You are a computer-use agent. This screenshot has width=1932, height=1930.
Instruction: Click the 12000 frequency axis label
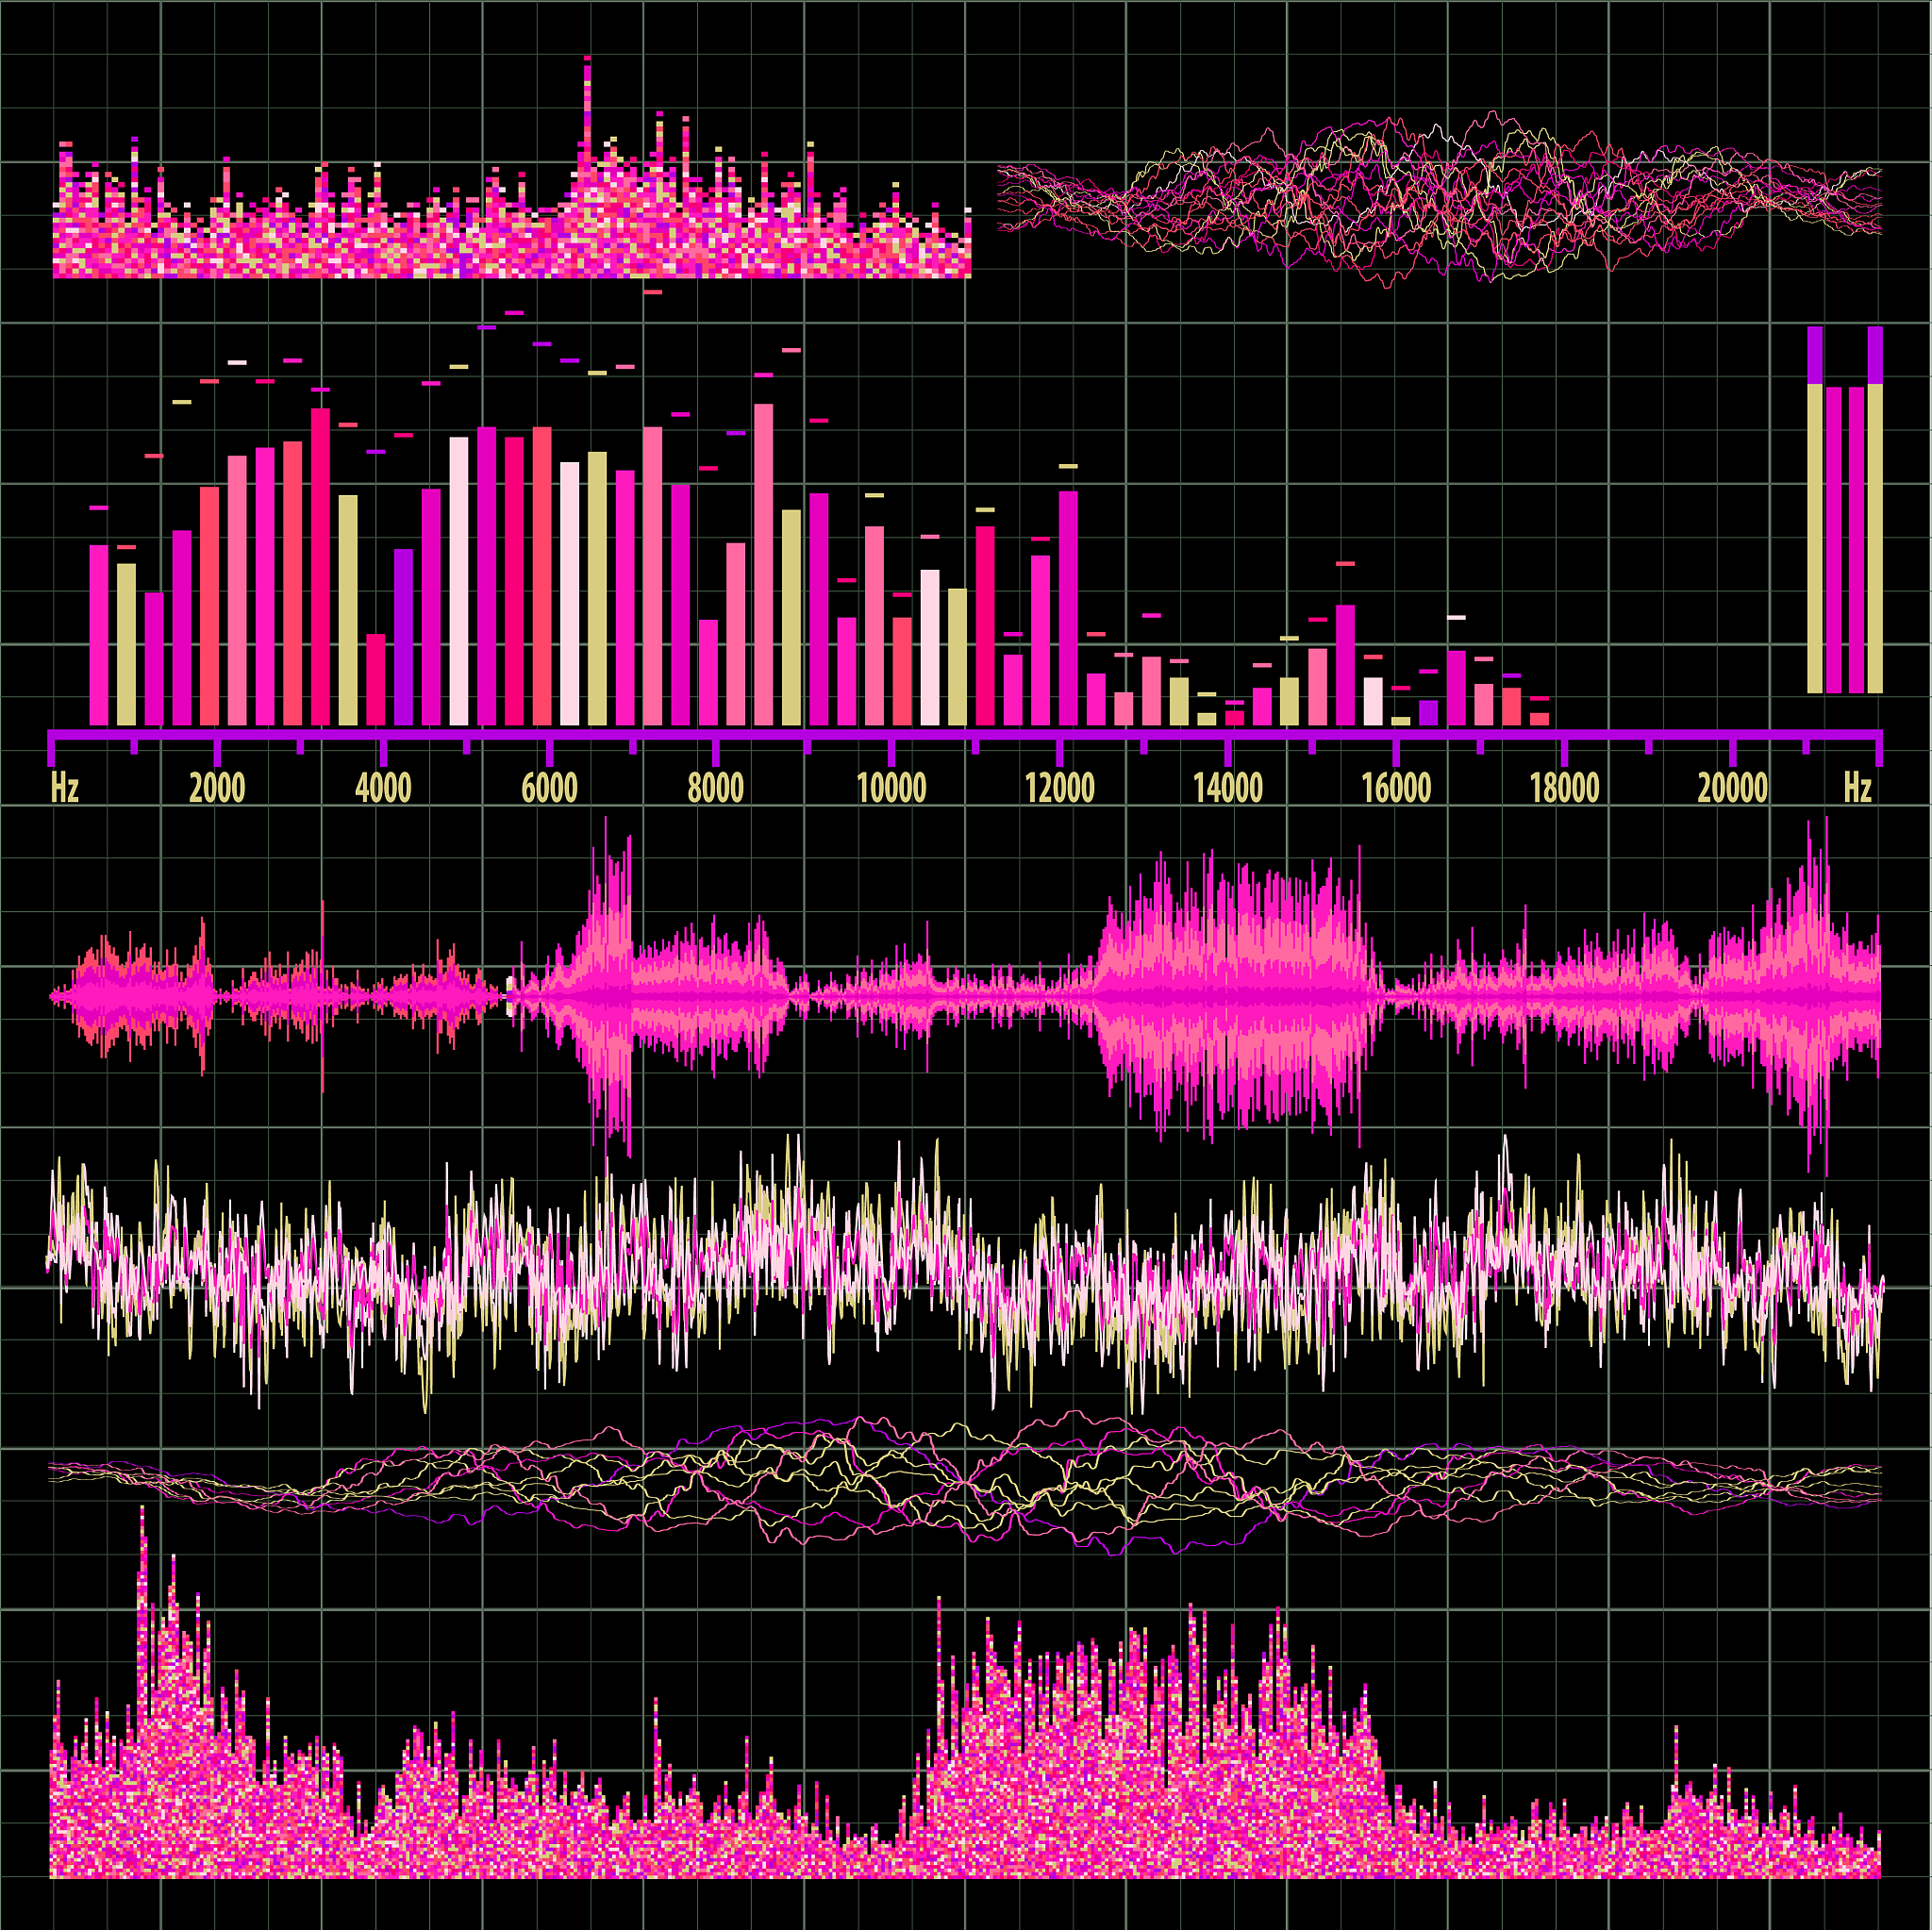point(1060,789)
